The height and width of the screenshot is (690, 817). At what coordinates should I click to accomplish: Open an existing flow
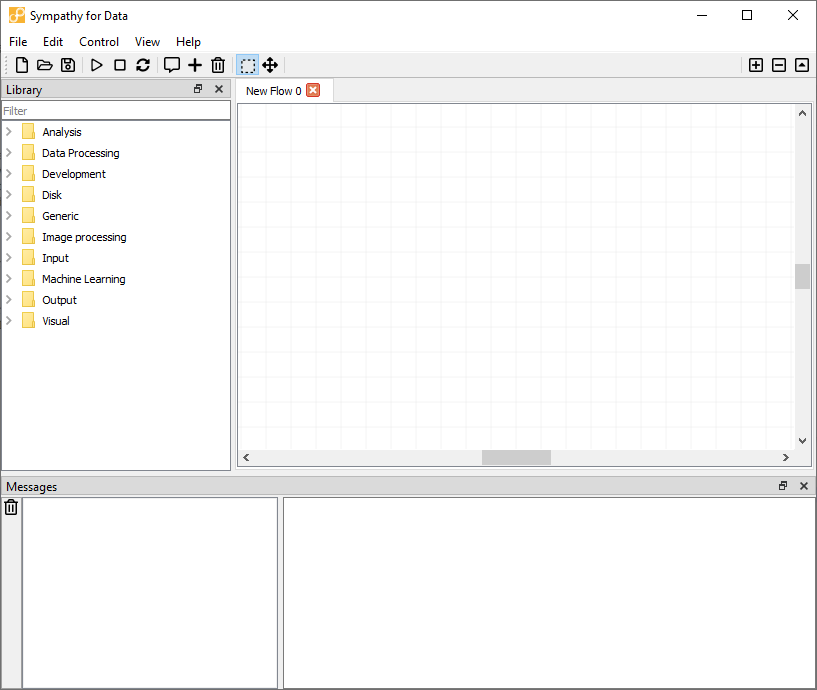(x=45, y=65)
